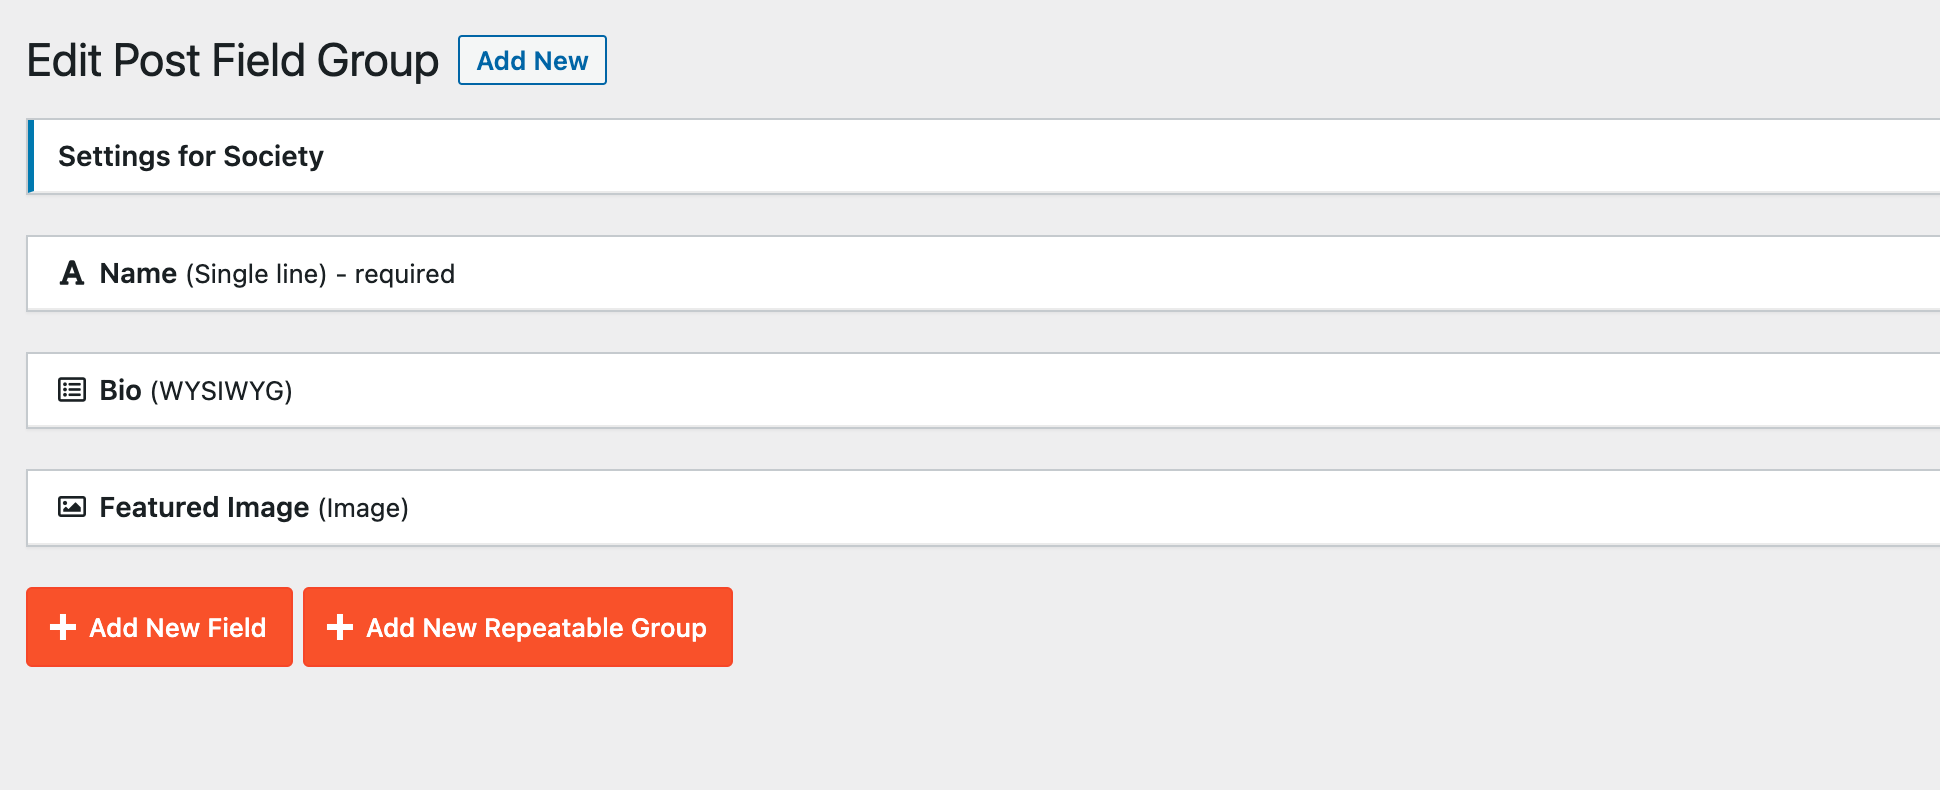Click the 'required' text on the Name row
Image resolution: width=1940 pixels, height=790 pixels.
[405, 275]
